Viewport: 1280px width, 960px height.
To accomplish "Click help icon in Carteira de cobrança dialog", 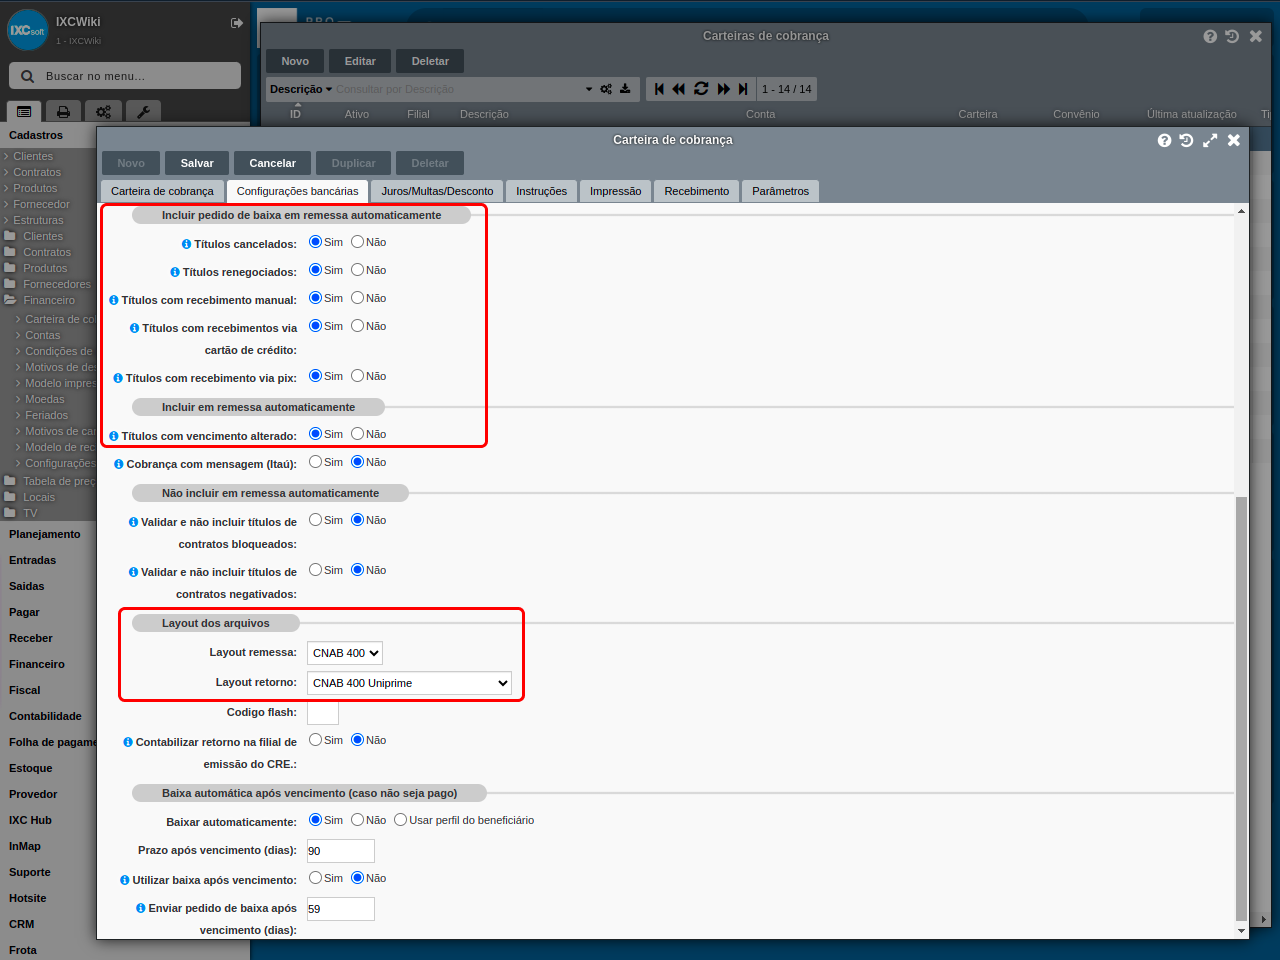I will point(1164,140).
